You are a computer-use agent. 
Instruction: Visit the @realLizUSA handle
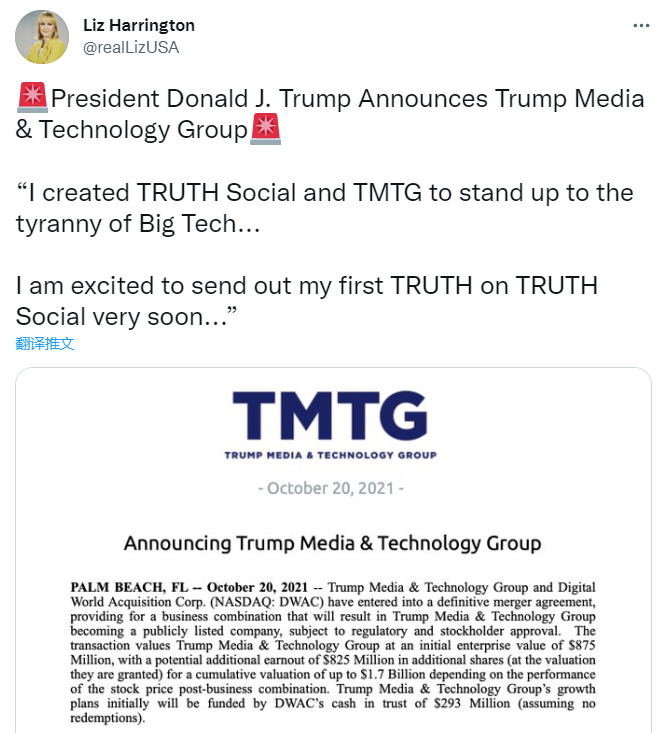131,47
